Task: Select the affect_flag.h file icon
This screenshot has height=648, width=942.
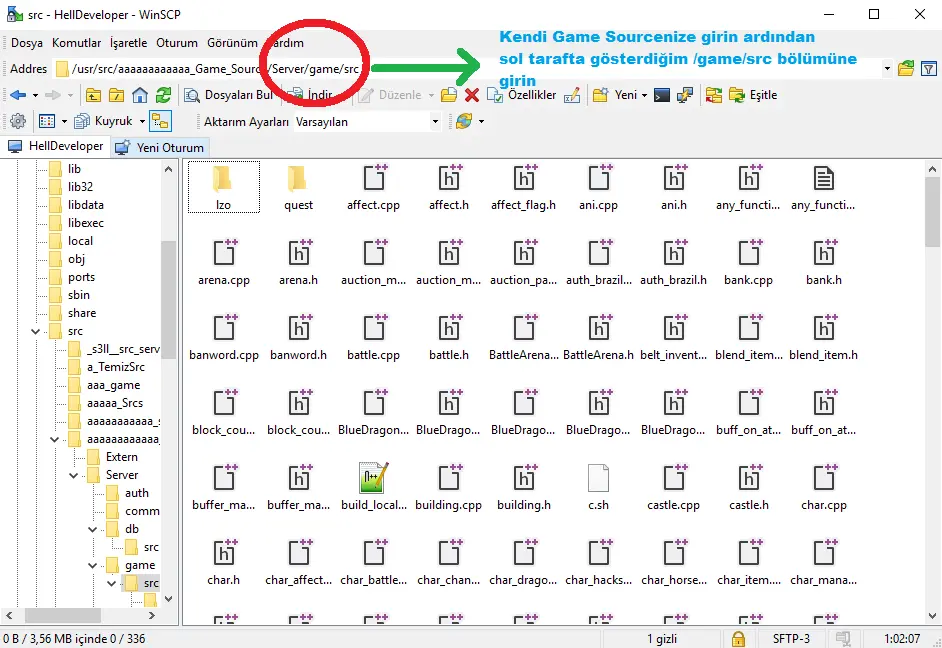Action: [524, 178]
